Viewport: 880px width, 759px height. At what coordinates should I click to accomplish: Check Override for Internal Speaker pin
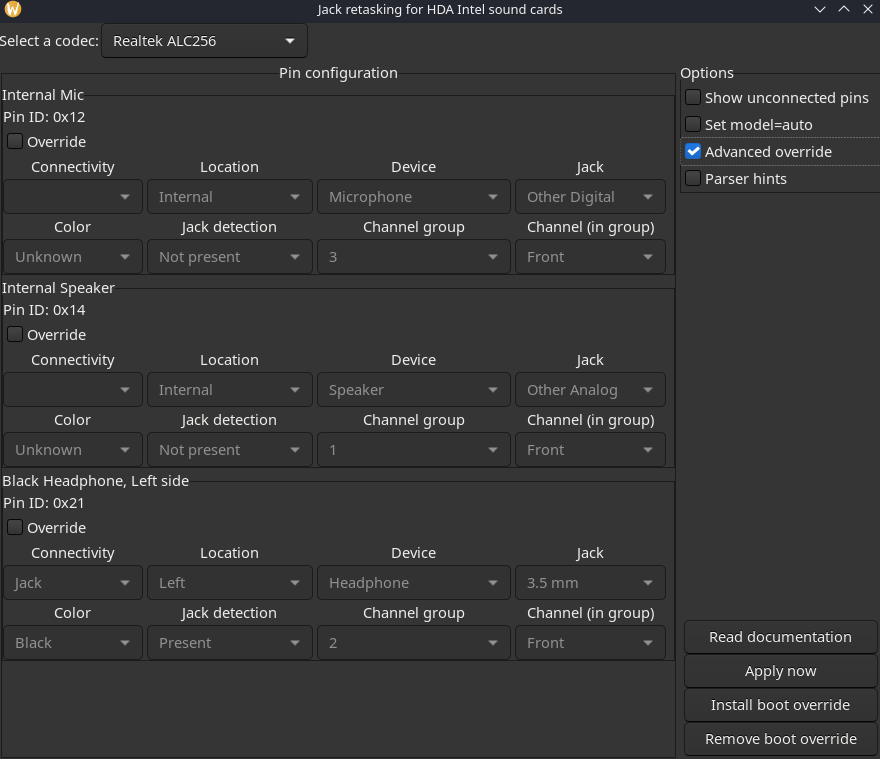coord(15,335)
